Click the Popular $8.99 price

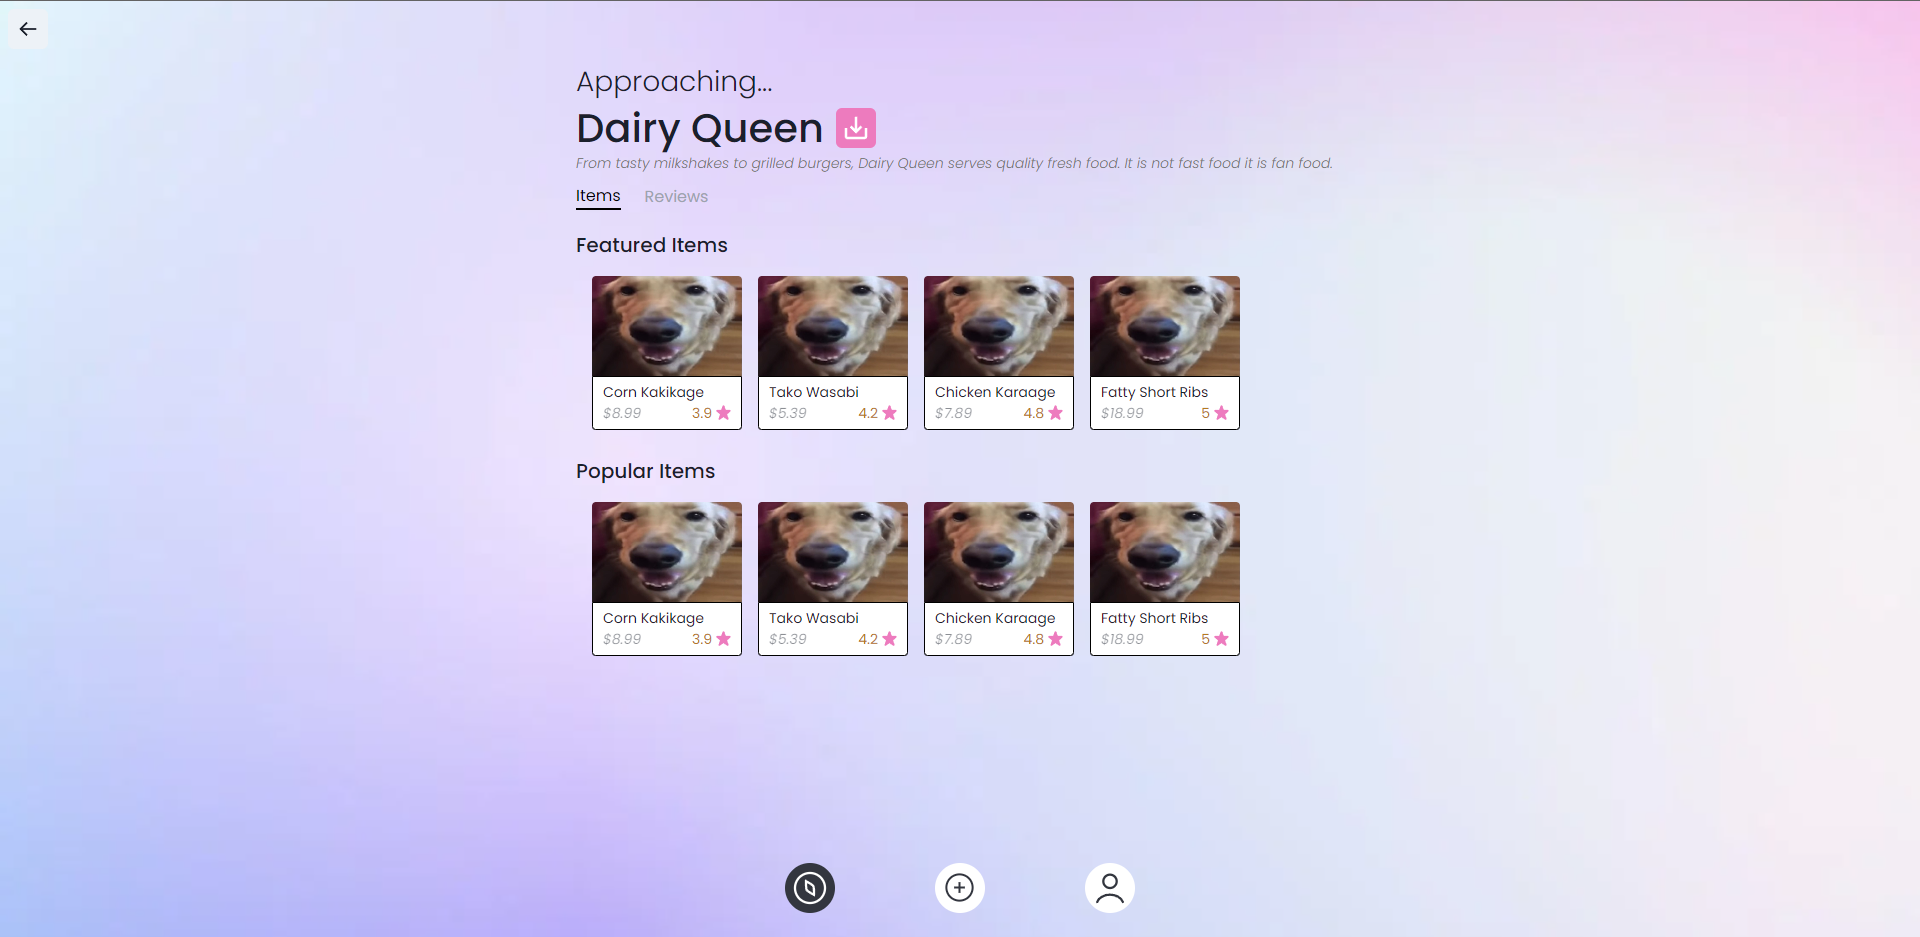tap(622, 639)
